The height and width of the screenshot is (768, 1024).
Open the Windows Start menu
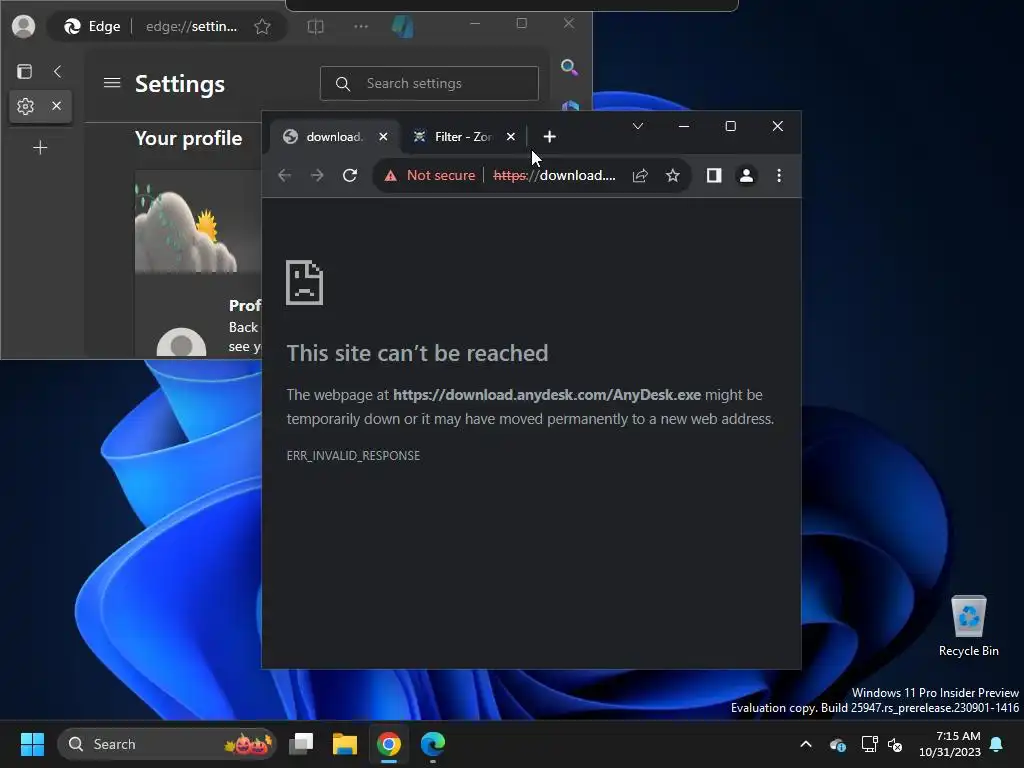(x=32, y=744)
